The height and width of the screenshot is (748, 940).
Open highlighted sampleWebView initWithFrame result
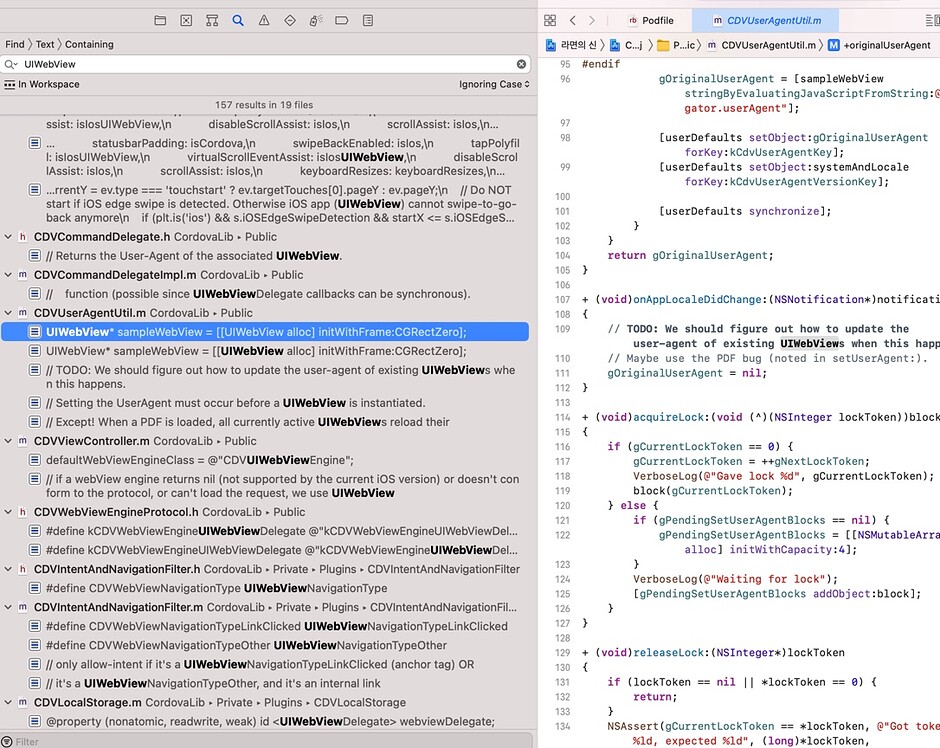tap(265, 332)
